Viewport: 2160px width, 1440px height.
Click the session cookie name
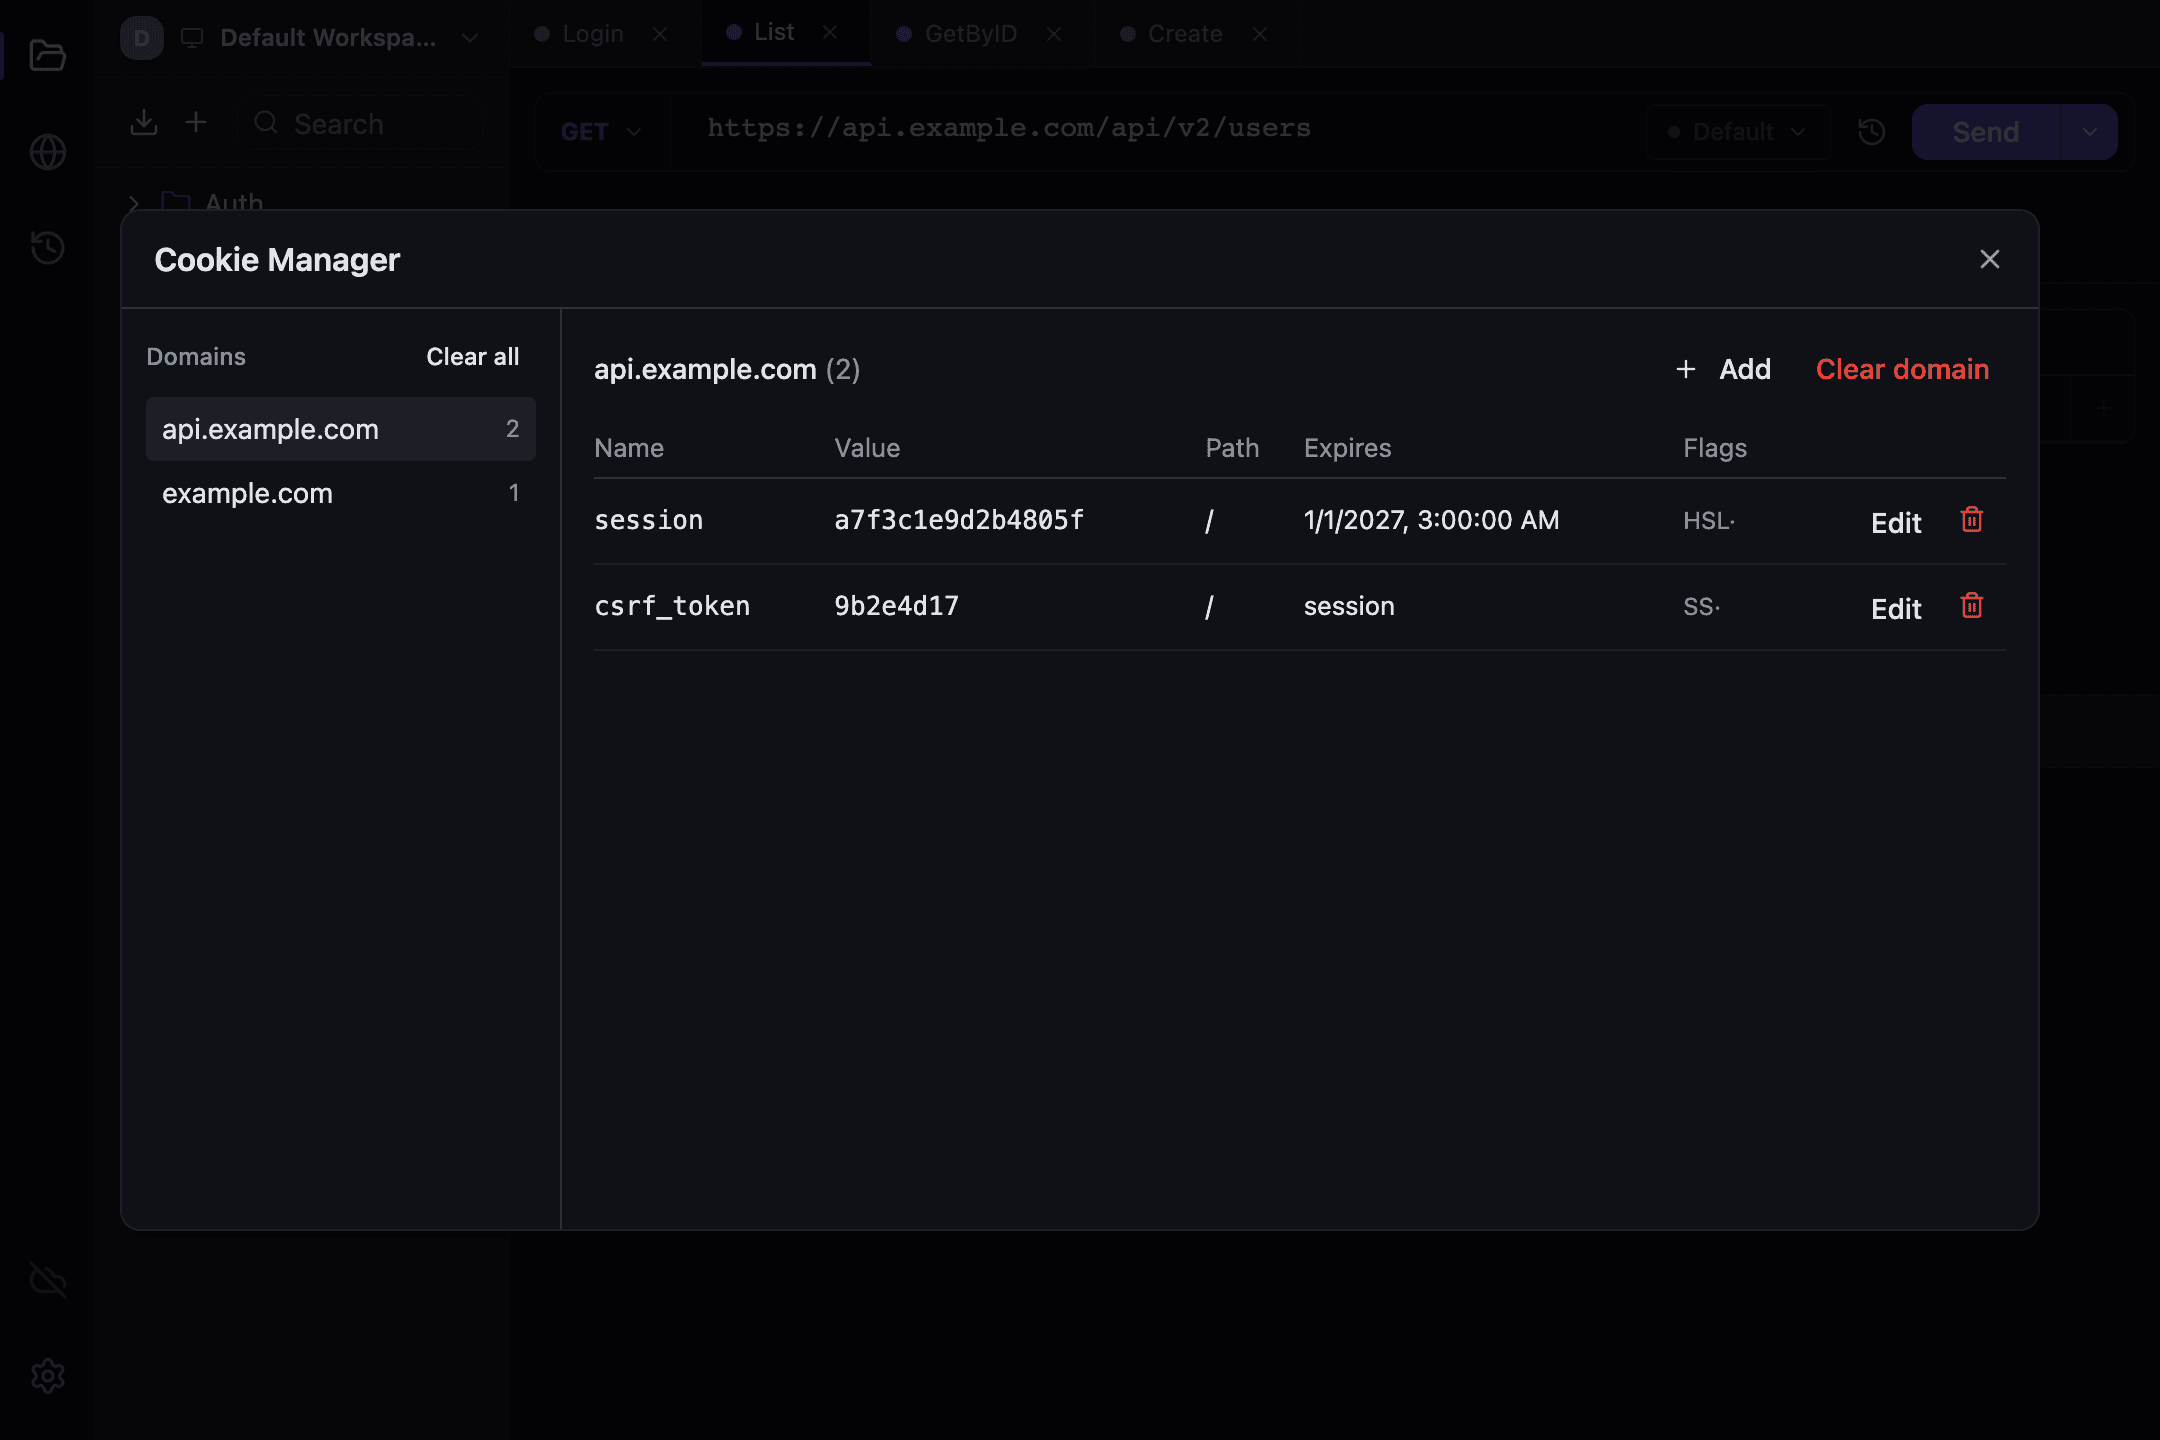(648, 520)
